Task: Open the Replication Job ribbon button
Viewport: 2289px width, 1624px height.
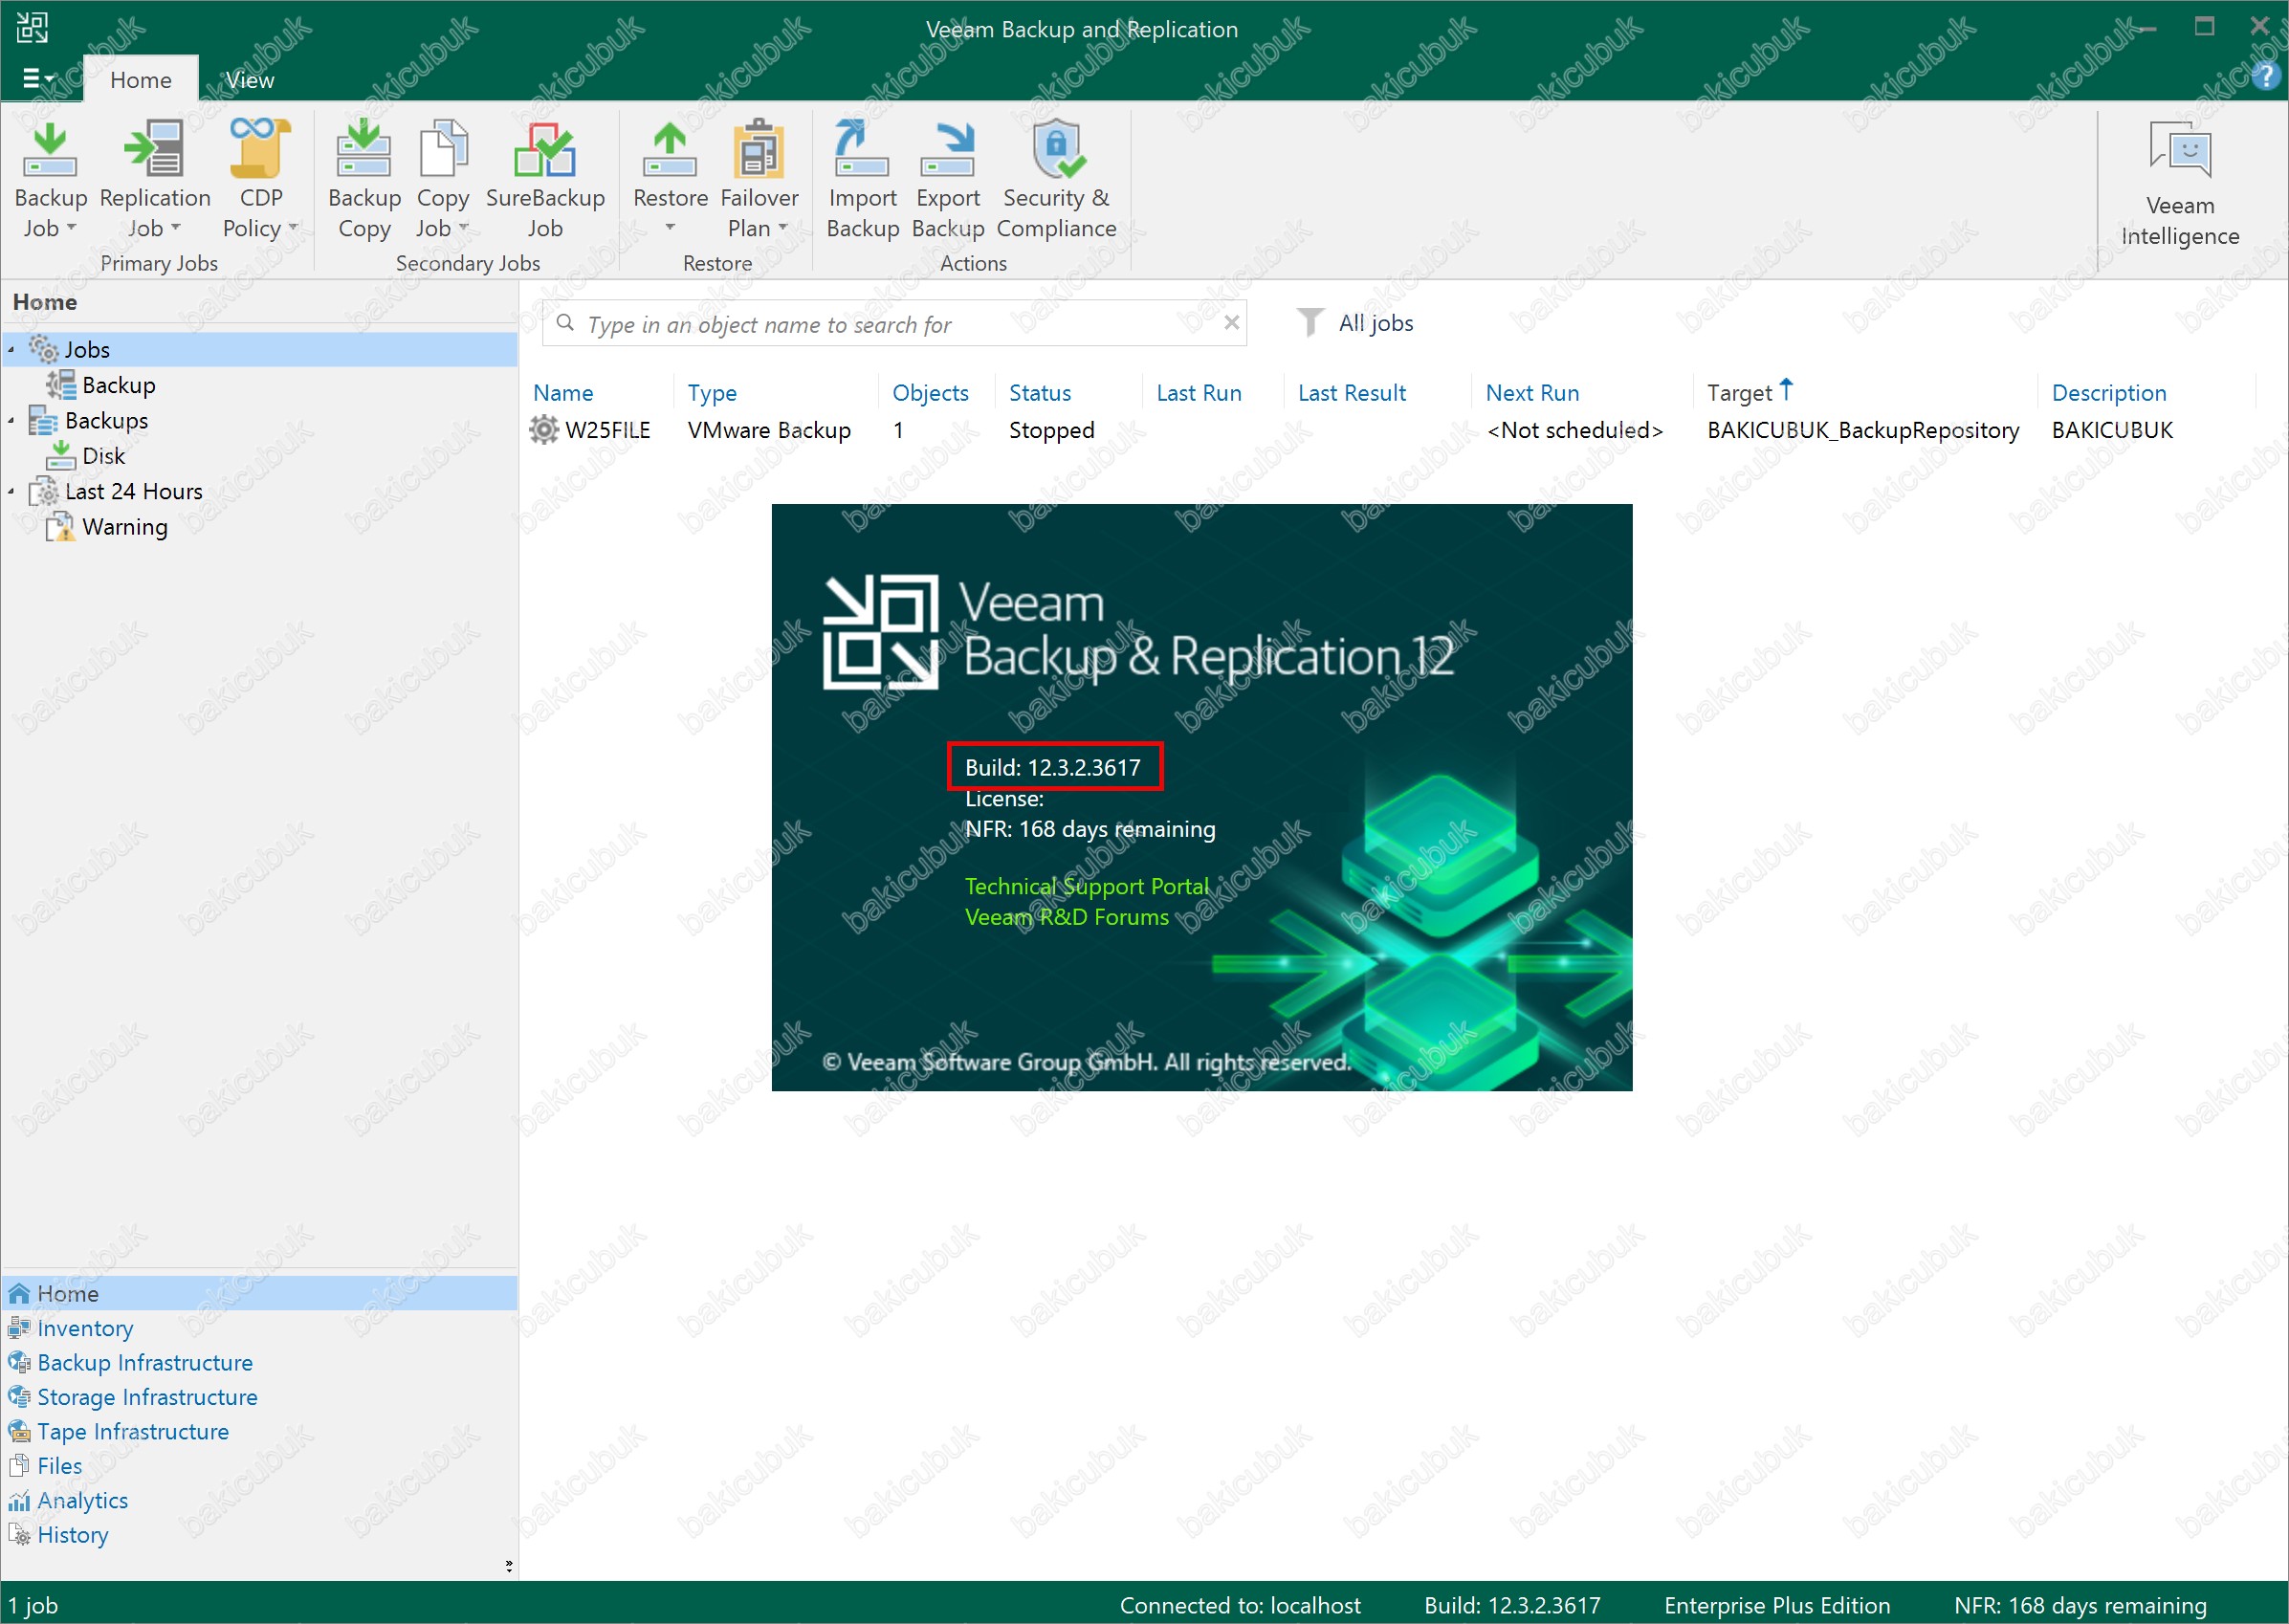Action: pyautogui.click(x=155, y=180)
